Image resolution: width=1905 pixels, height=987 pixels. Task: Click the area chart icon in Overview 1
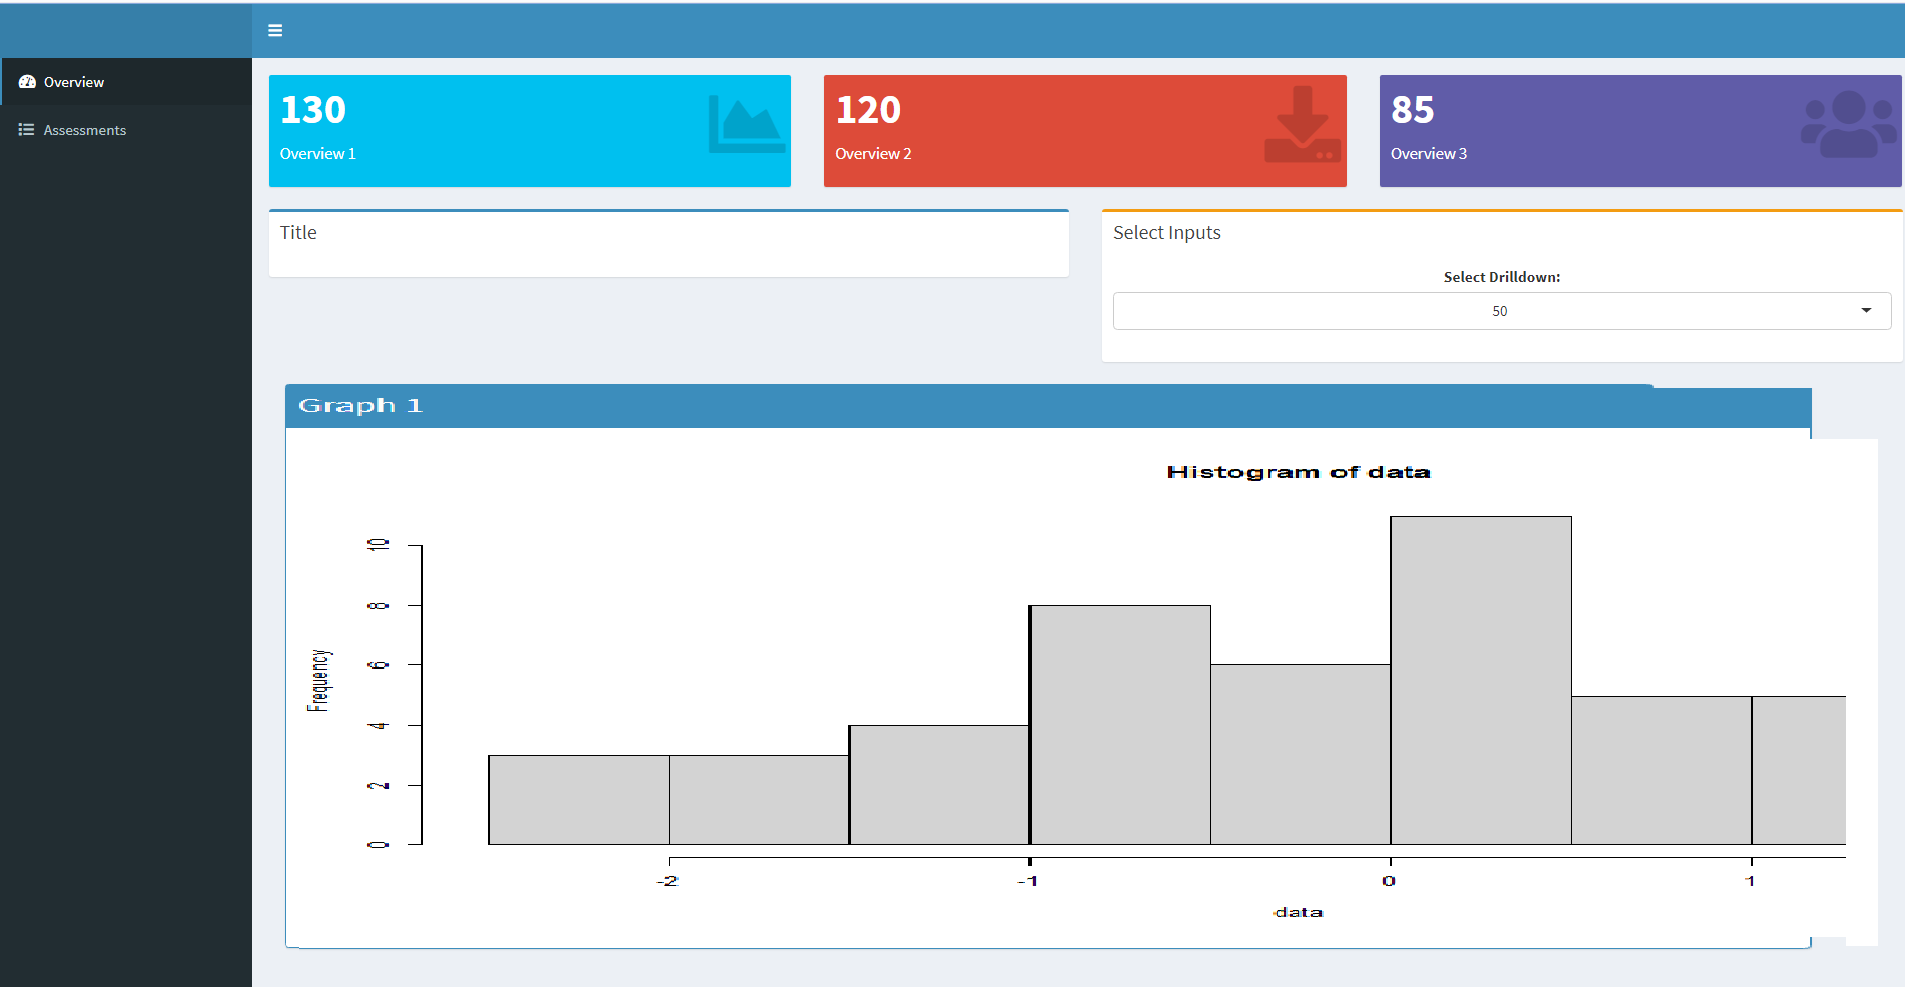pos(746,124)
